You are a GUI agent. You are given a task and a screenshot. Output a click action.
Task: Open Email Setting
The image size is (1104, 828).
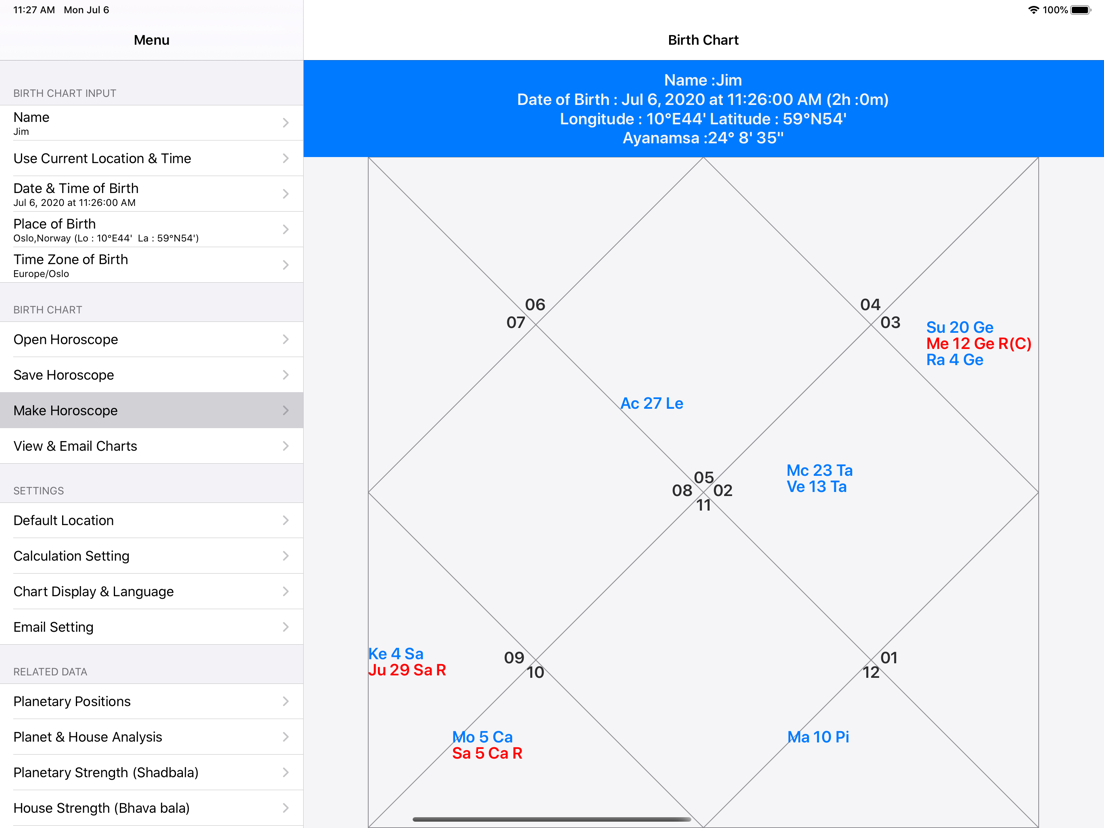(x=151, y=627)
